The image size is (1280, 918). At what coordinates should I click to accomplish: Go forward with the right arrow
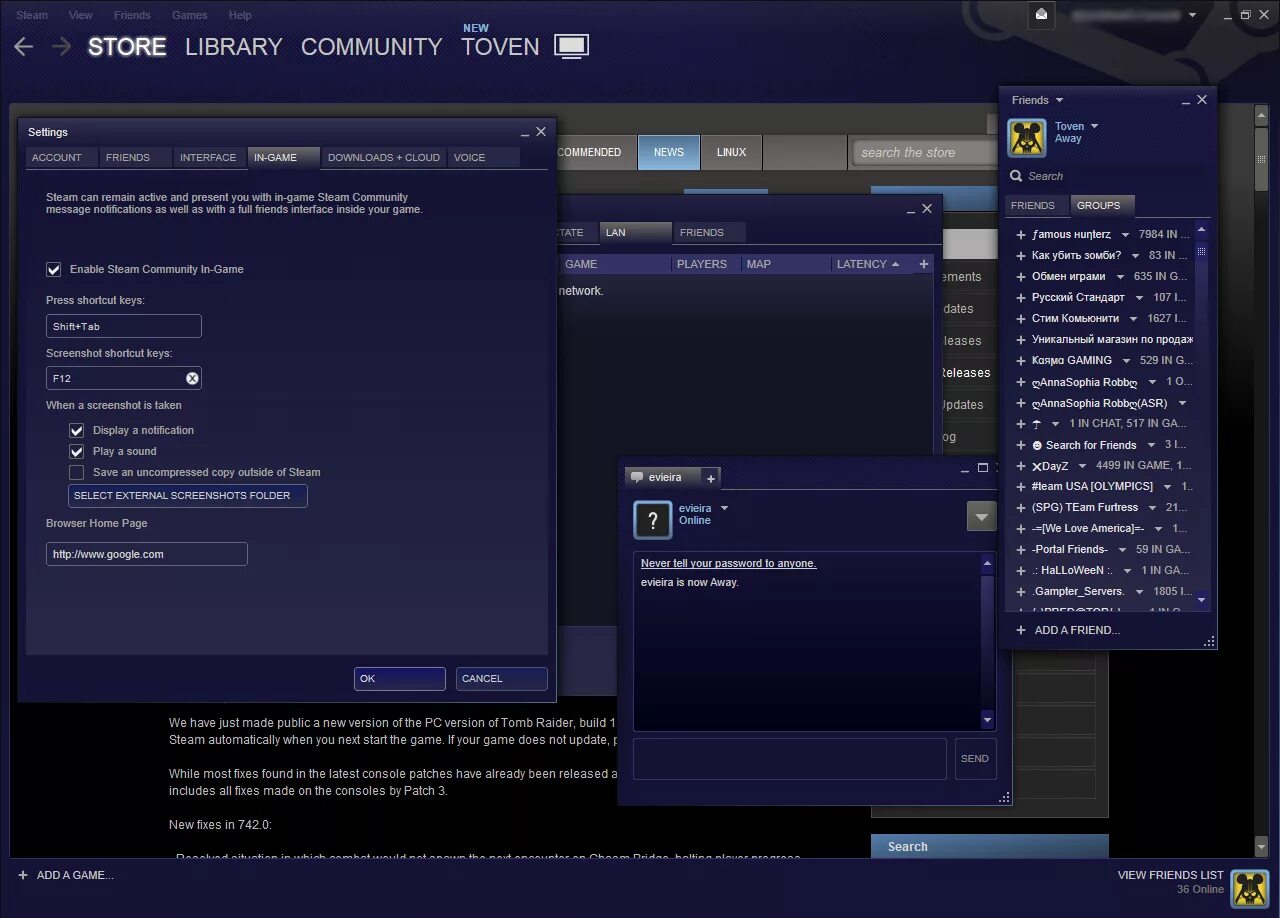[x=61, y=46]
